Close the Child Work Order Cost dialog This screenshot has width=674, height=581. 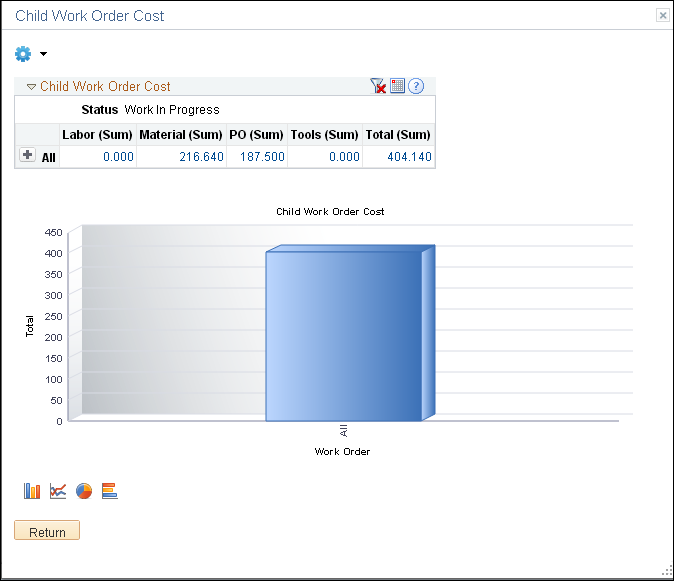(662, 15)
